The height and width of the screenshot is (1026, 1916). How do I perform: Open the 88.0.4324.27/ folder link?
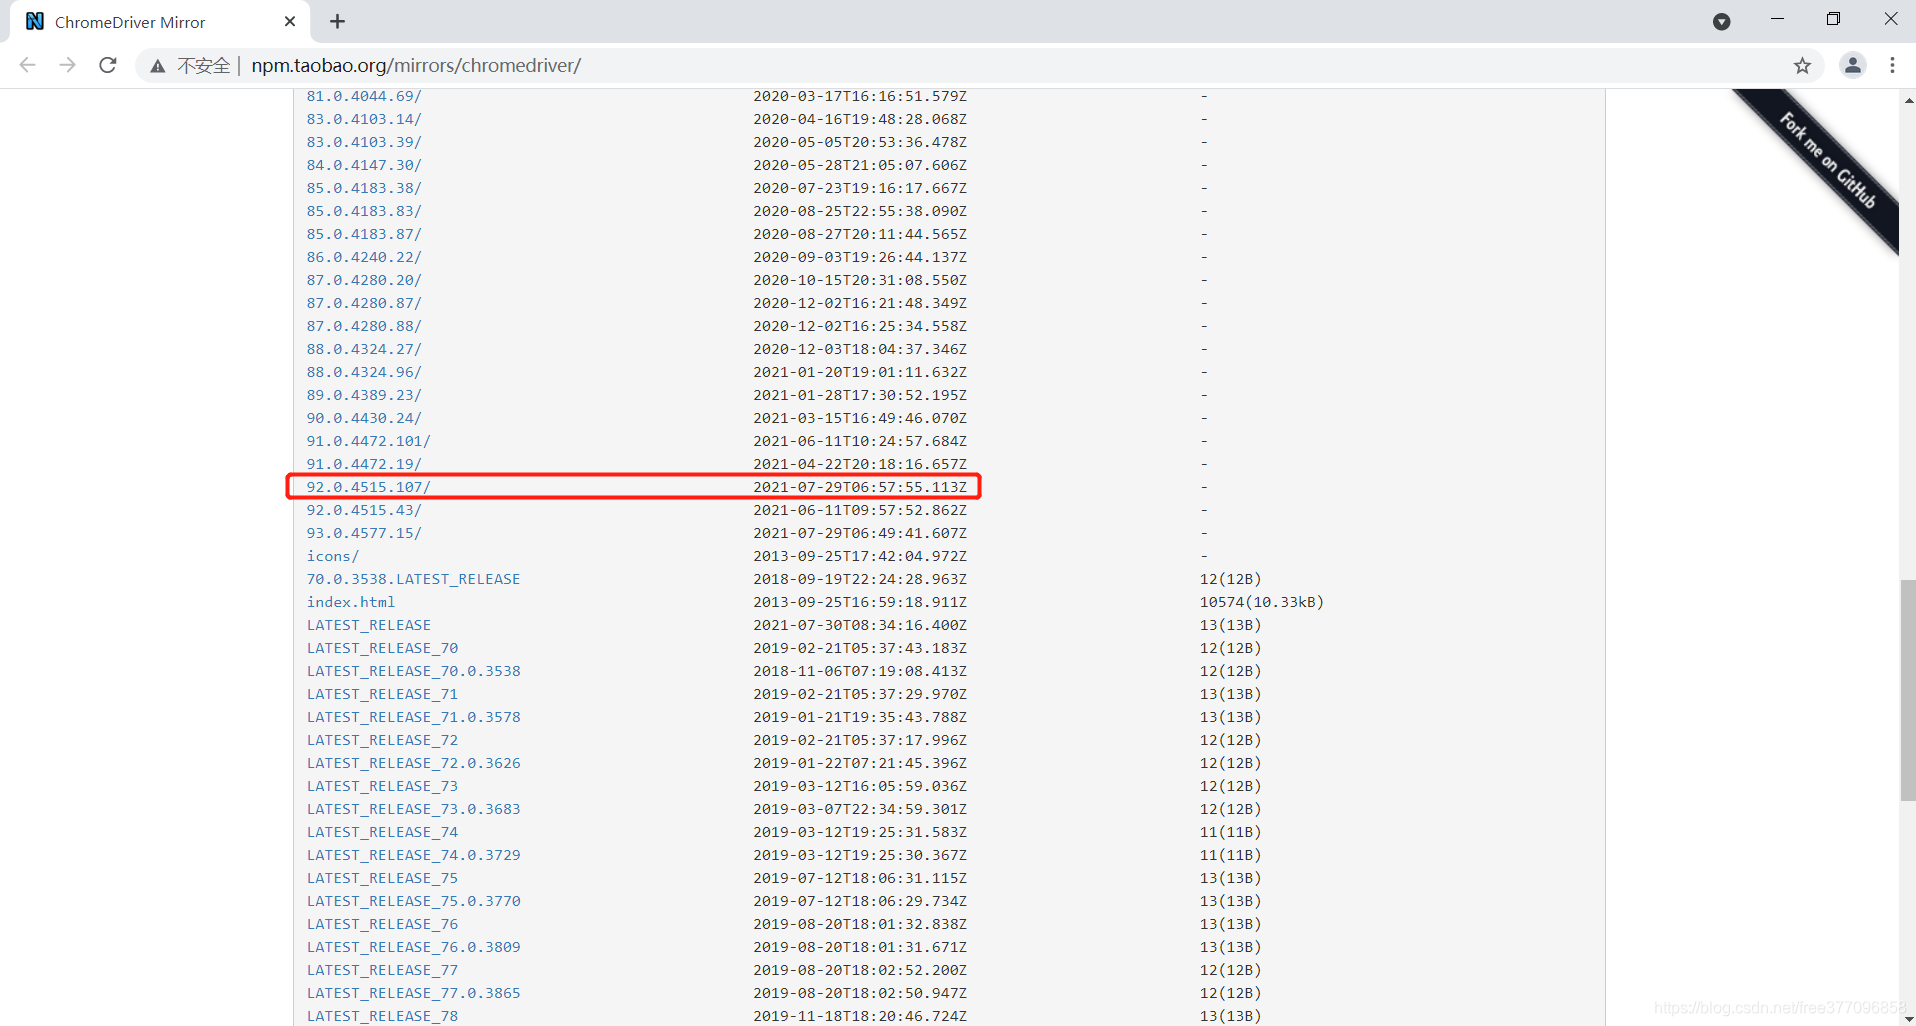(364, 349)
